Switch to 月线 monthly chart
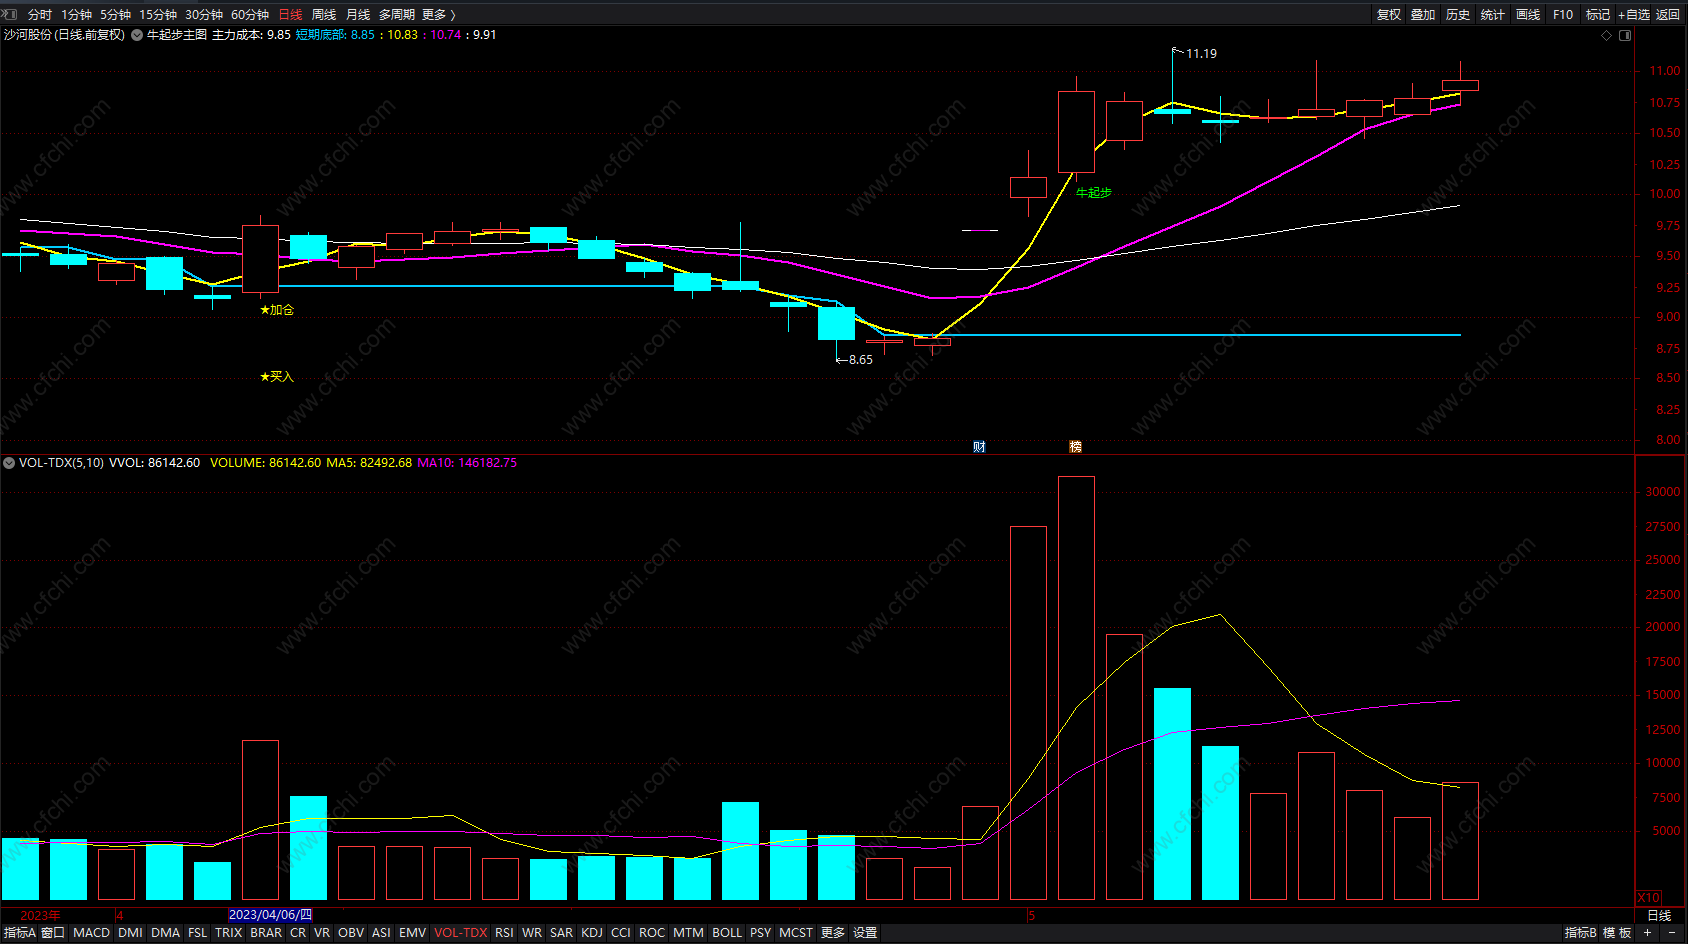This screenshot has height=944, width=1688. pos(358,15)
